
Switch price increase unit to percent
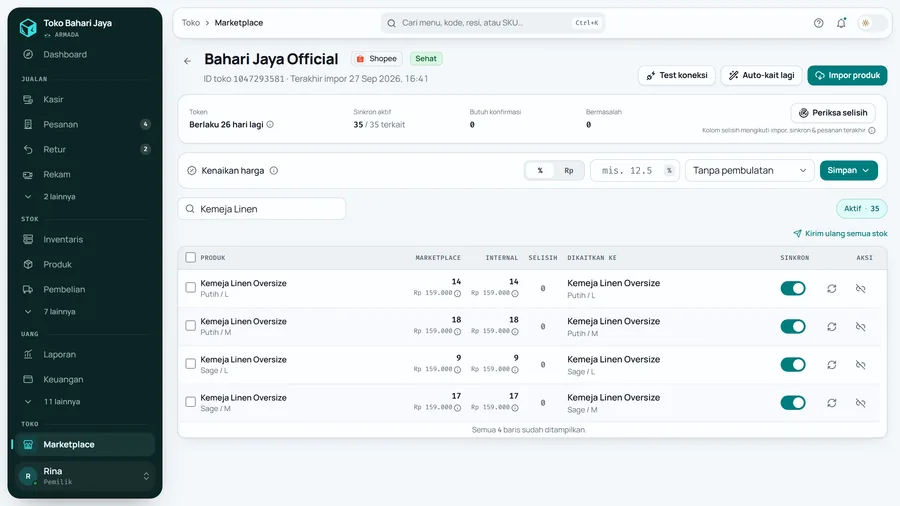point(540,170)
